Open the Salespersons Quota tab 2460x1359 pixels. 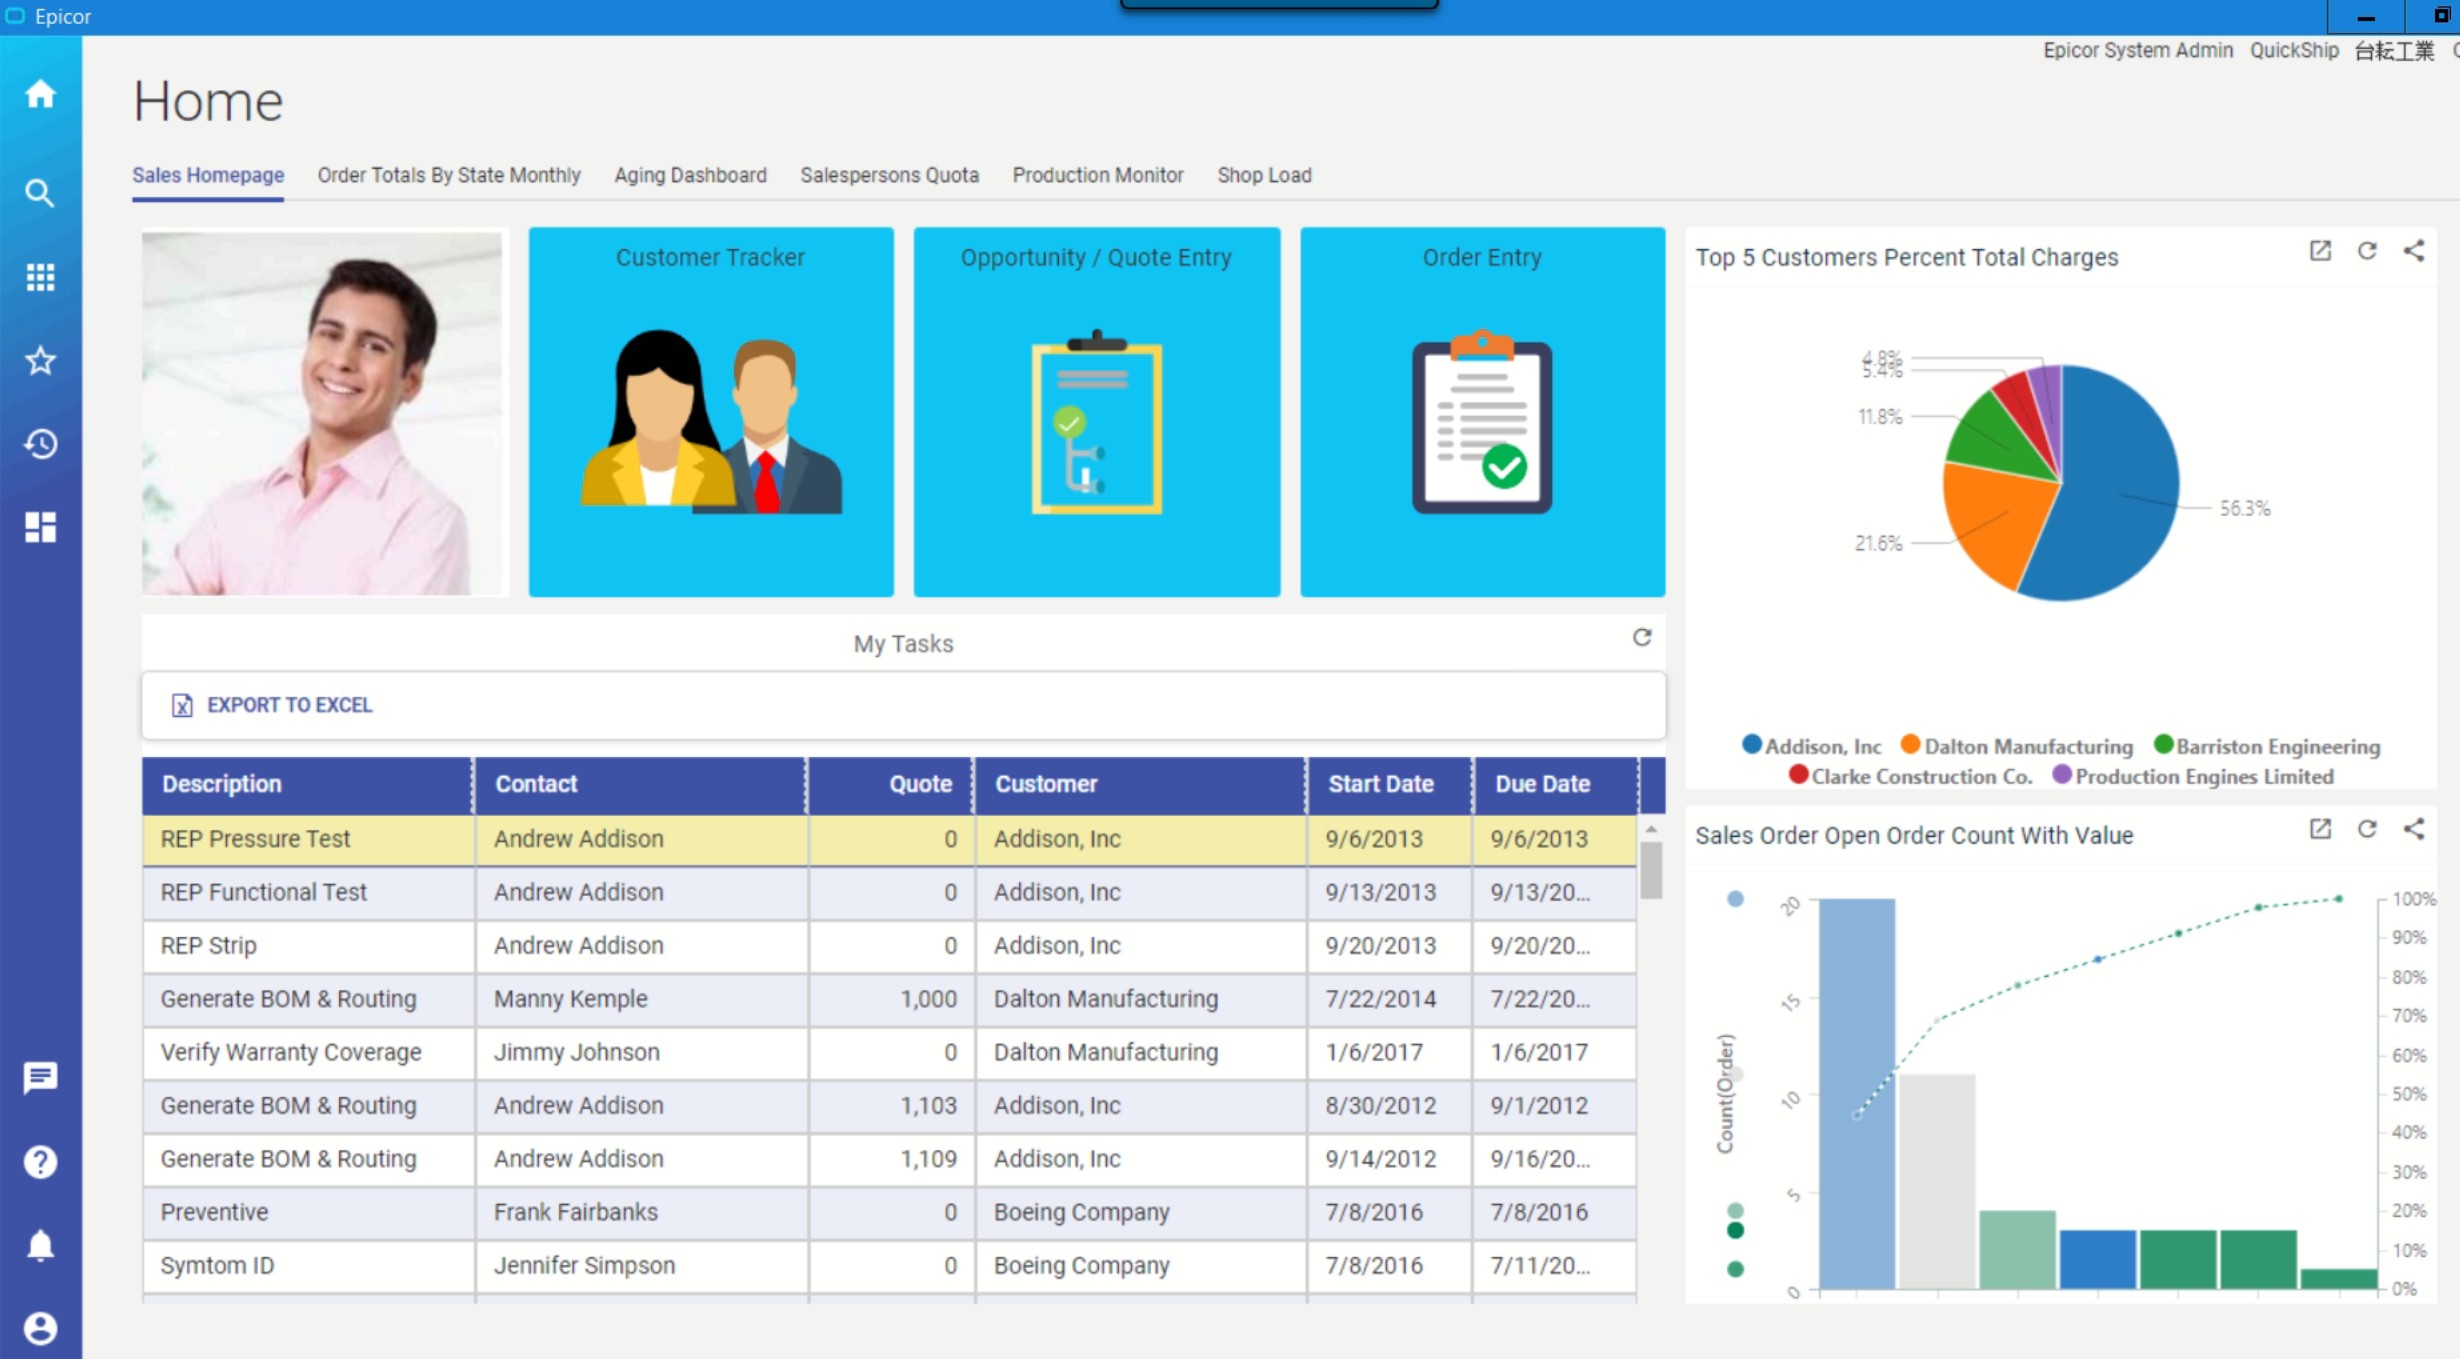click(889, 175)
